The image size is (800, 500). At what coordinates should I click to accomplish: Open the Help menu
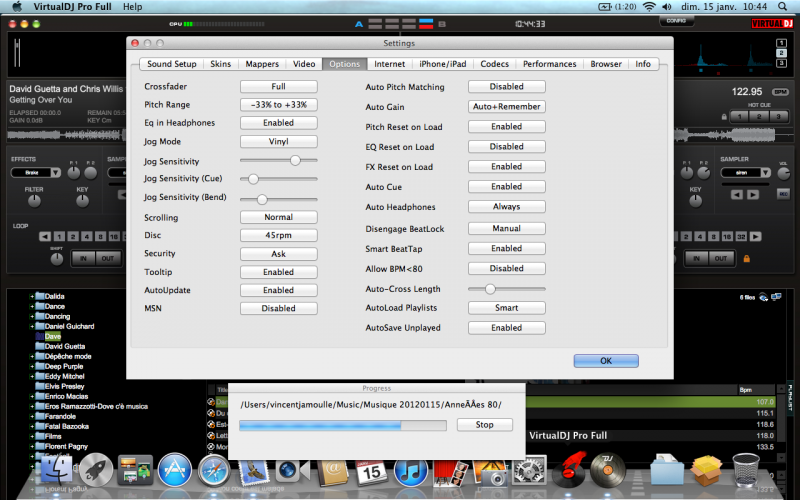tap(132, 6)
